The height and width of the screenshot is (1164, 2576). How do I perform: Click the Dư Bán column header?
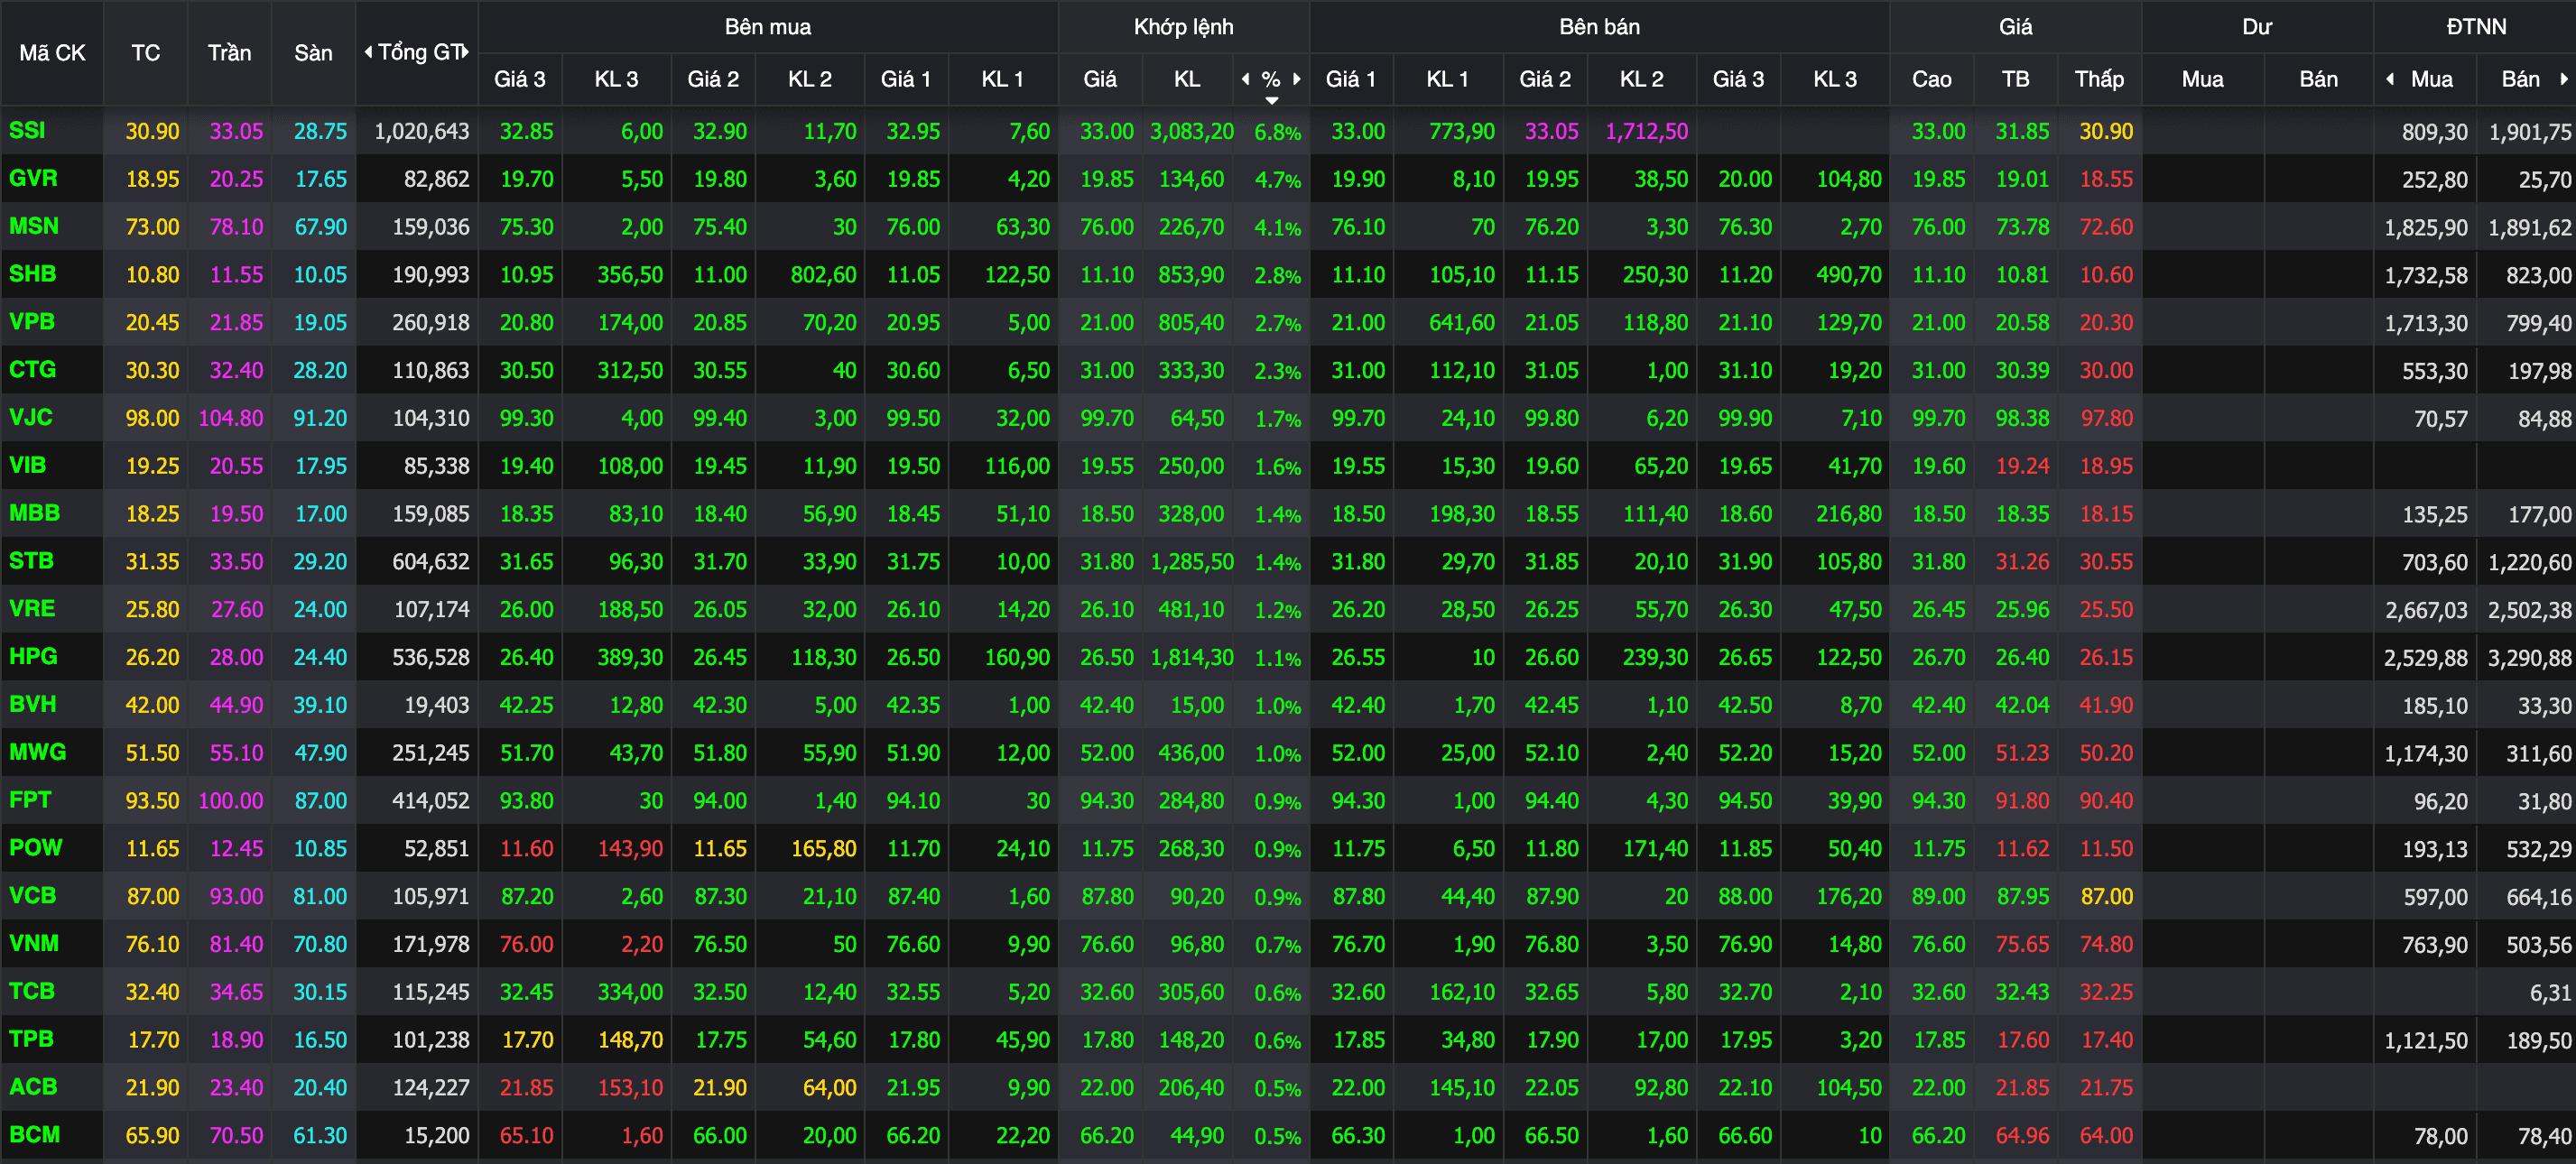(x=2318, y=79)
